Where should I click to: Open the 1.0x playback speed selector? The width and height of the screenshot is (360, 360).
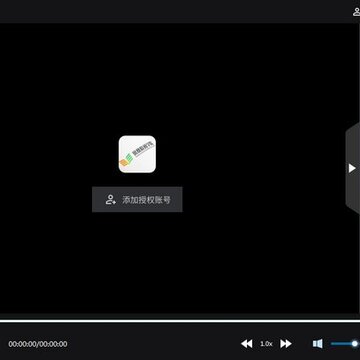pos(266,344)
